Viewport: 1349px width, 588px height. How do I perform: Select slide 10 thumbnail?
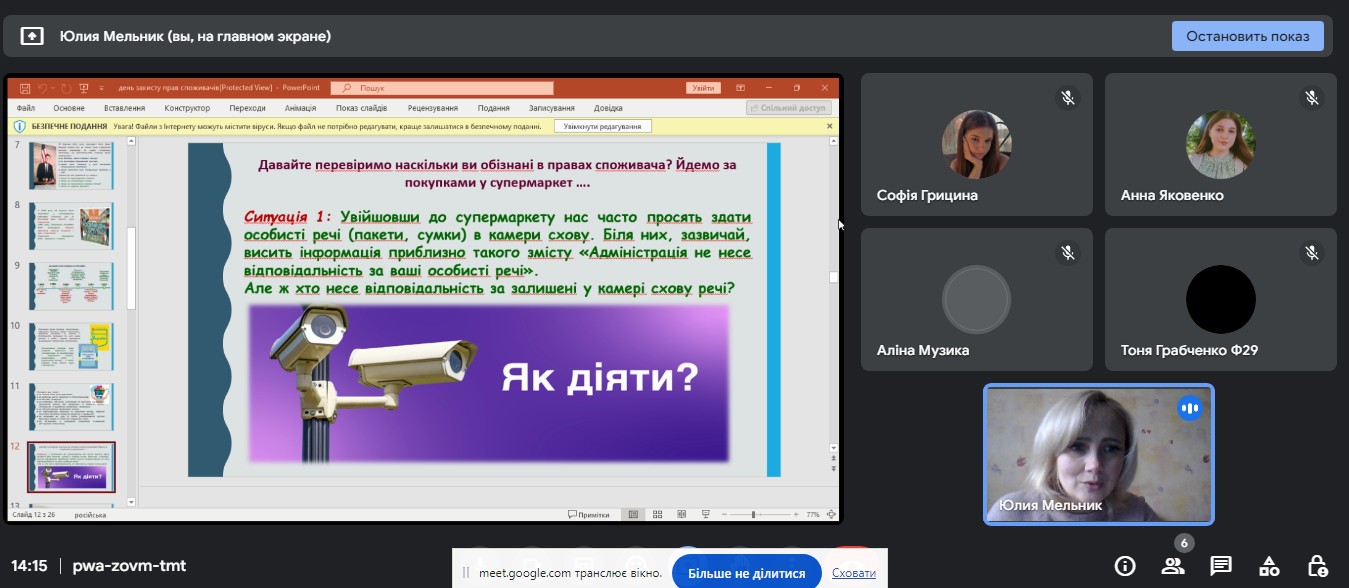70,346
